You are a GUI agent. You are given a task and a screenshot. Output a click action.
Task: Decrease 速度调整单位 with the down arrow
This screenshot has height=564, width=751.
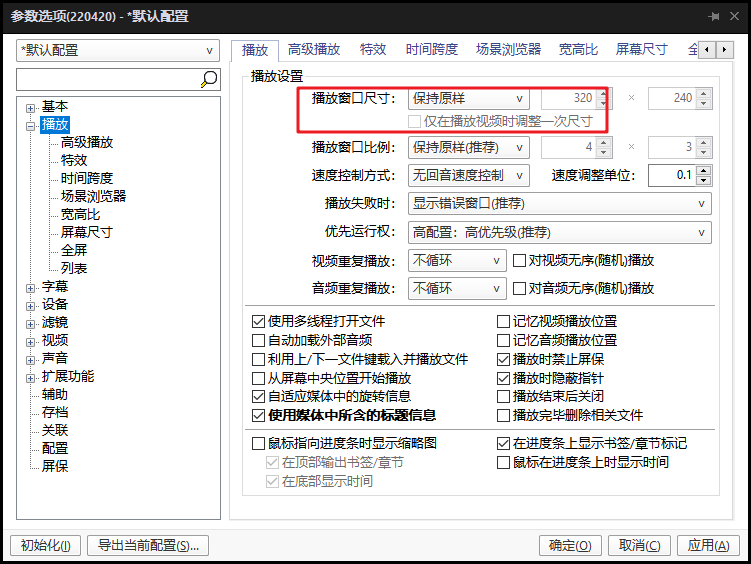[704, 181]
